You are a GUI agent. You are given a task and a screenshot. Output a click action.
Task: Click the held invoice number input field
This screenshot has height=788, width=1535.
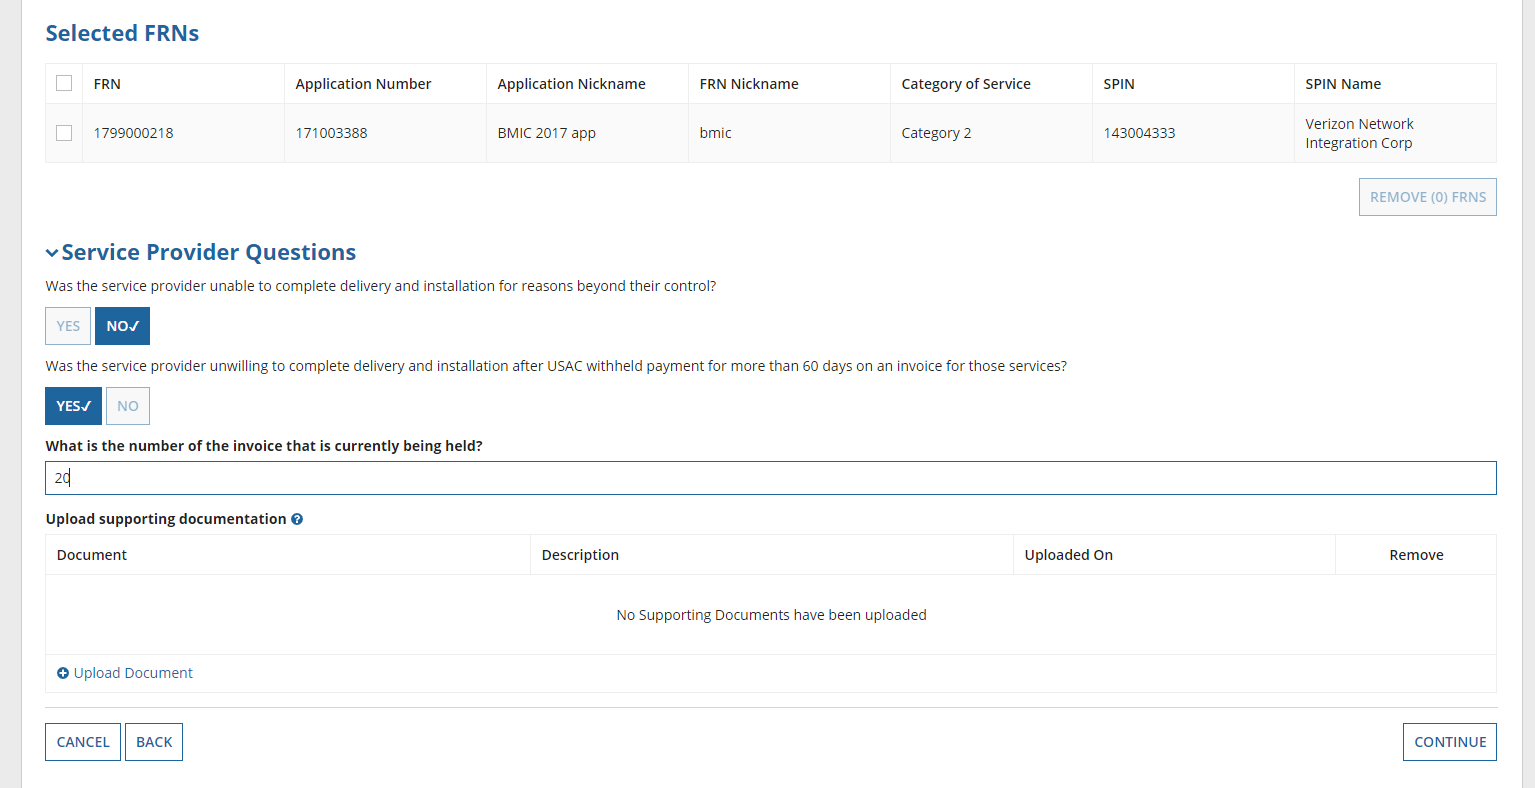click(770, 478)
